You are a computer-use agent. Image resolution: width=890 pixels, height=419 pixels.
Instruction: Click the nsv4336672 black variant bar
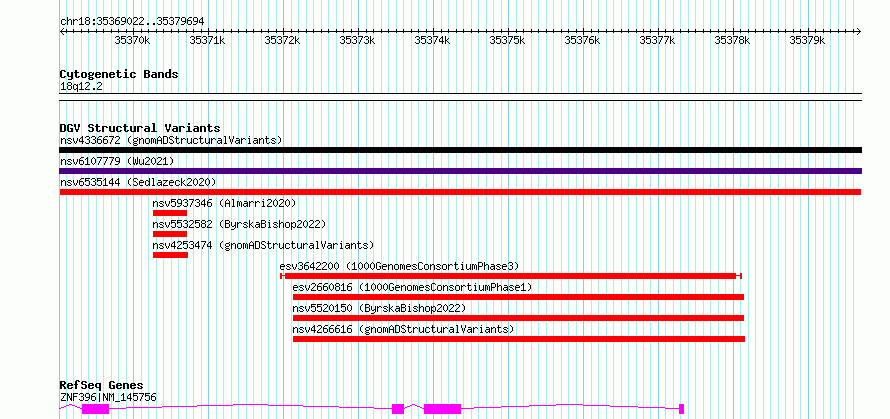click(460, 150)
